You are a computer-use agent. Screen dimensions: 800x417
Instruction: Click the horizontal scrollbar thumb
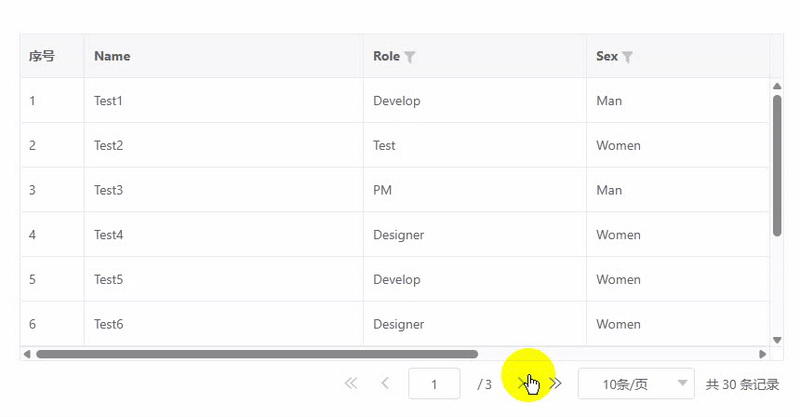256,354
